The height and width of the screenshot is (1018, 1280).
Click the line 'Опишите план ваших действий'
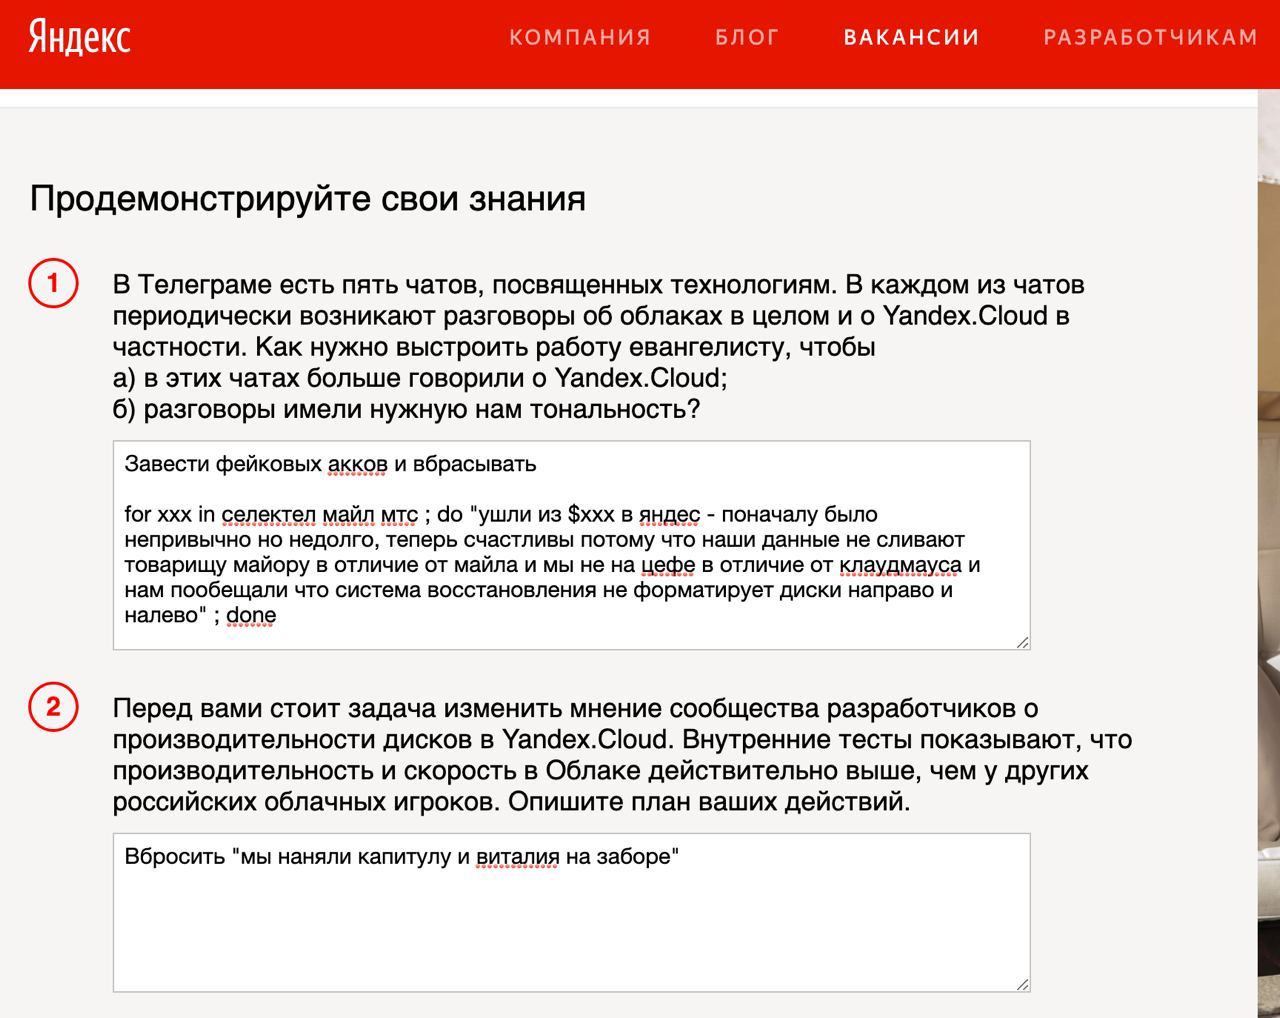pyautogui.click(x=709, y=802)
